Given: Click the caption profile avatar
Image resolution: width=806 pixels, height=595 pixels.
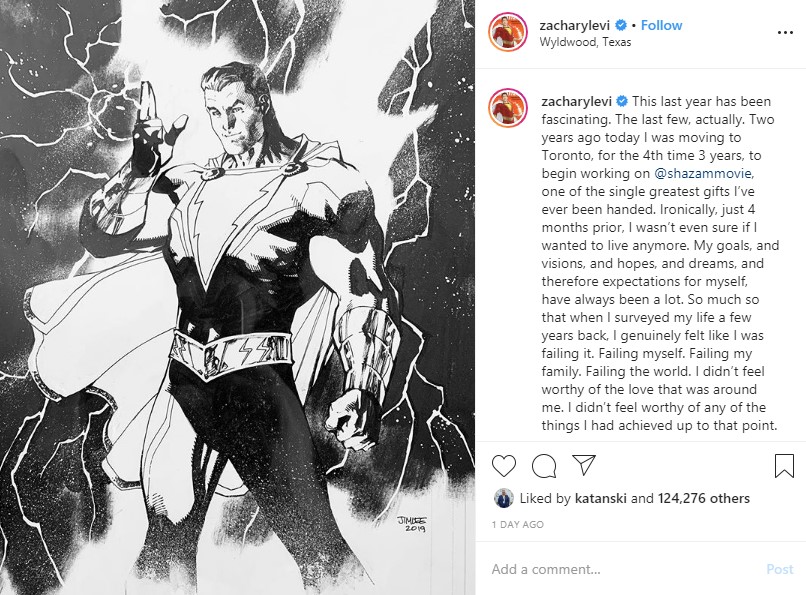Looking at the screenshot, I should pyautogui.click(x=508, y=108).
